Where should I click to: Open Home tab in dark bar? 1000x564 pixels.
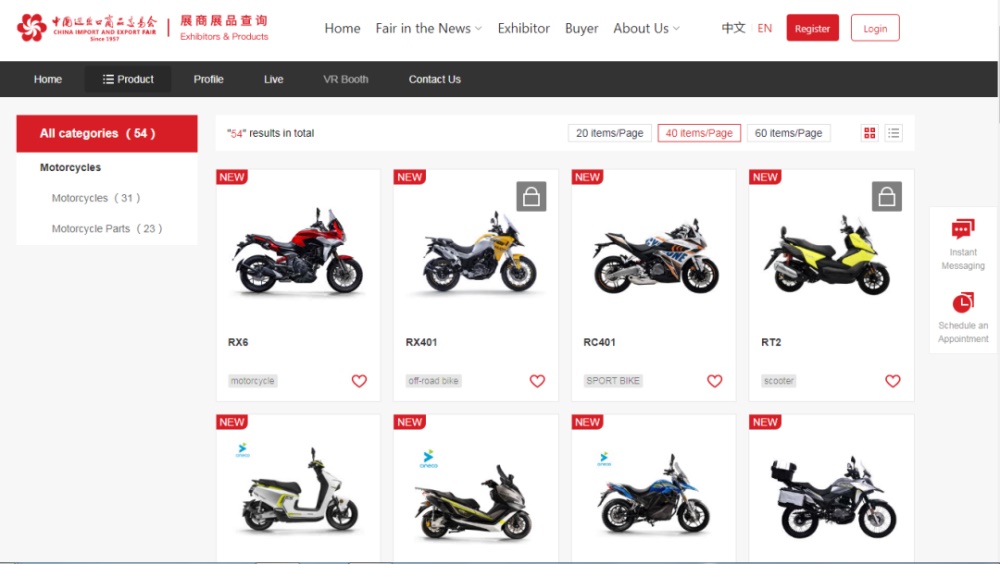(x=48, y=79)
